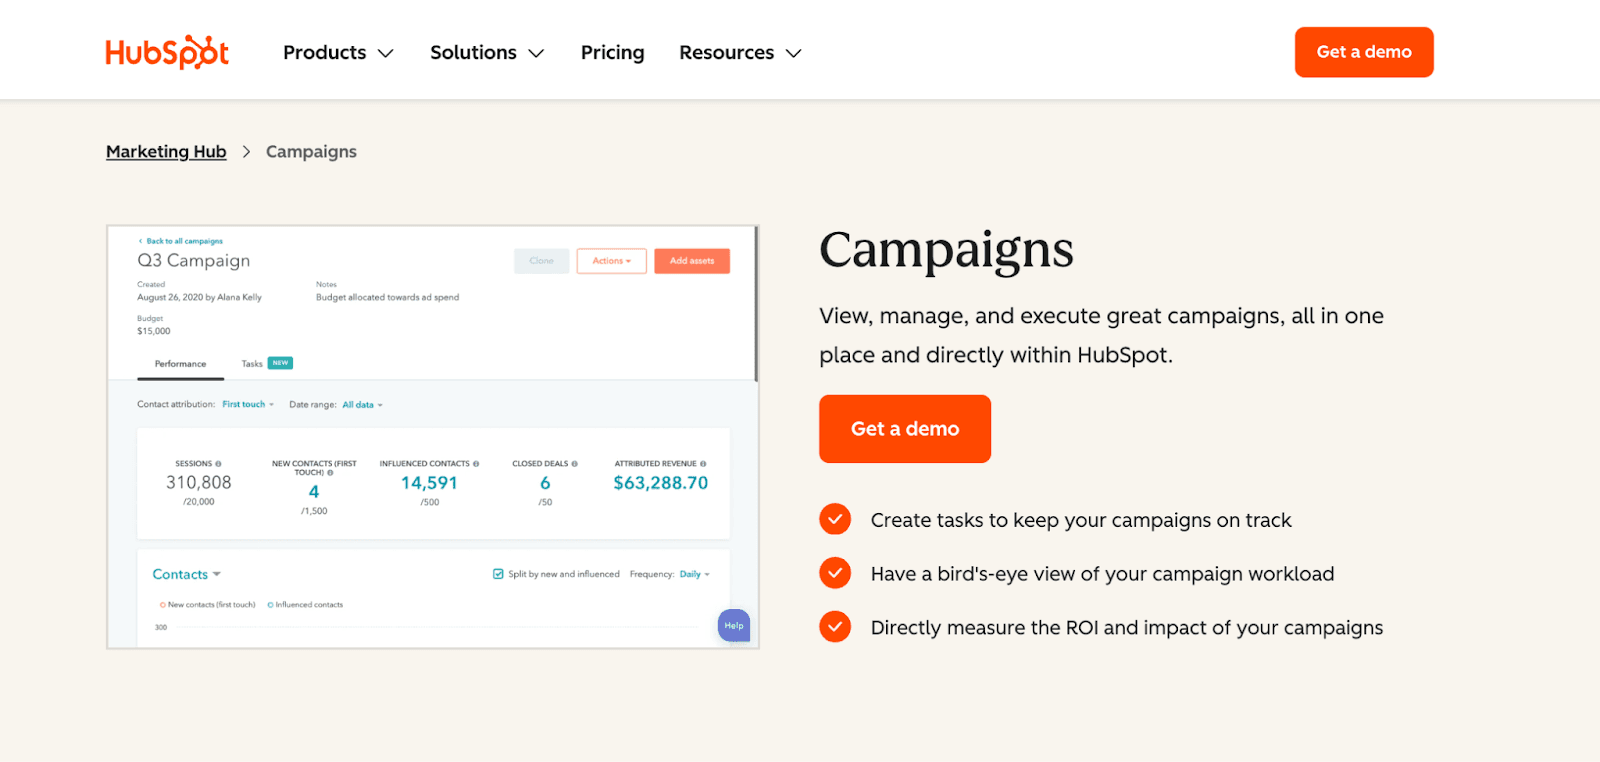Click checkmark icon beside Create tasks
The width and height of the screenshot is (1600, 762).
[x=835, y=519]
